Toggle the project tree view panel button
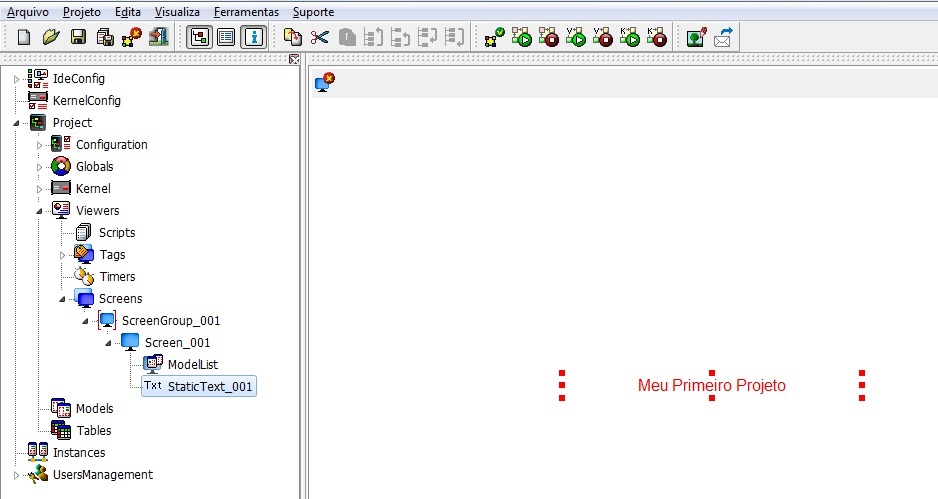Viewport: 938px width, 499px height. [x=199, y=37]
